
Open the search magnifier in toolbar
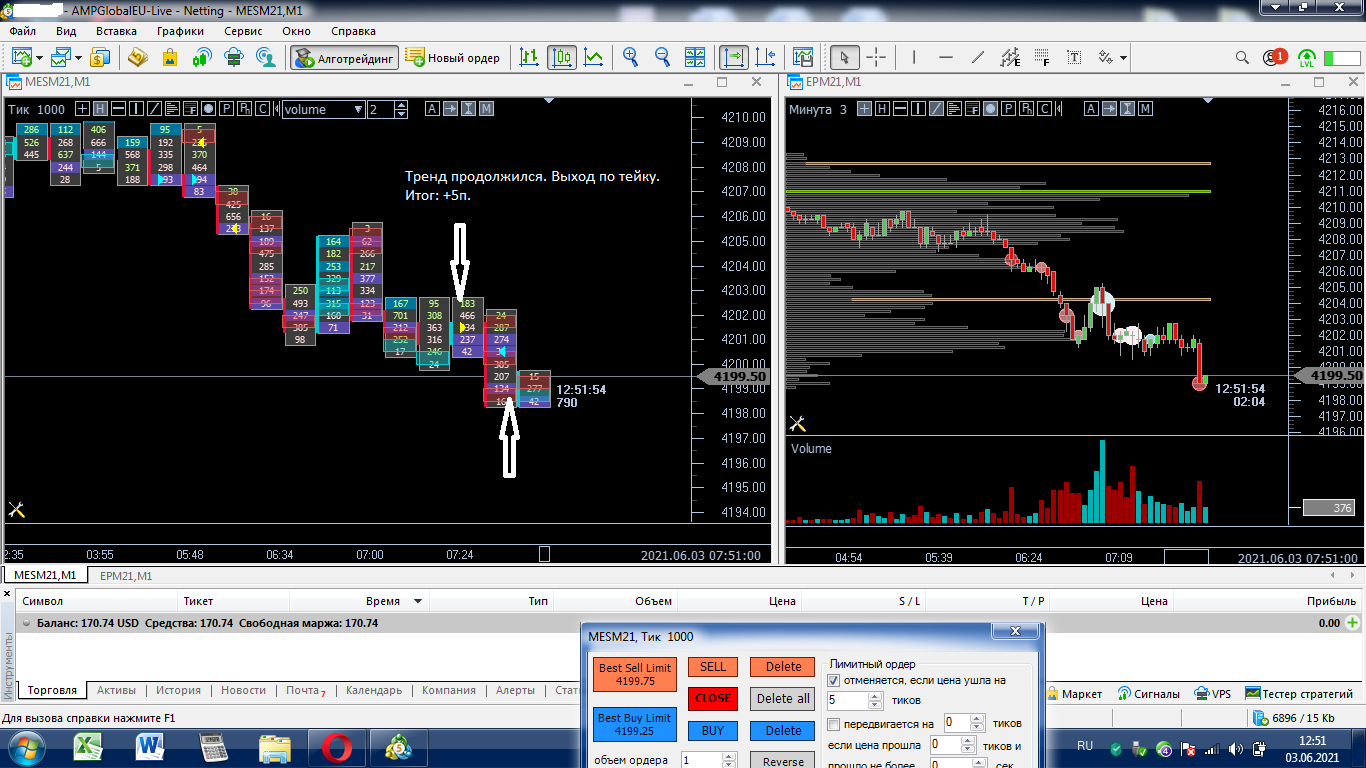click(x=1242, y=57)
